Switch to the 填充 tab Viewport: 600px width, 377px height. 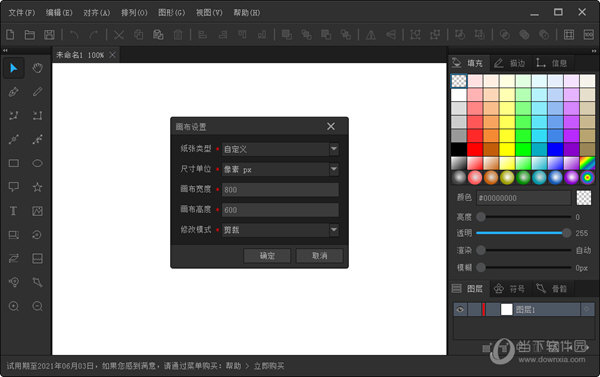(468, 63)
